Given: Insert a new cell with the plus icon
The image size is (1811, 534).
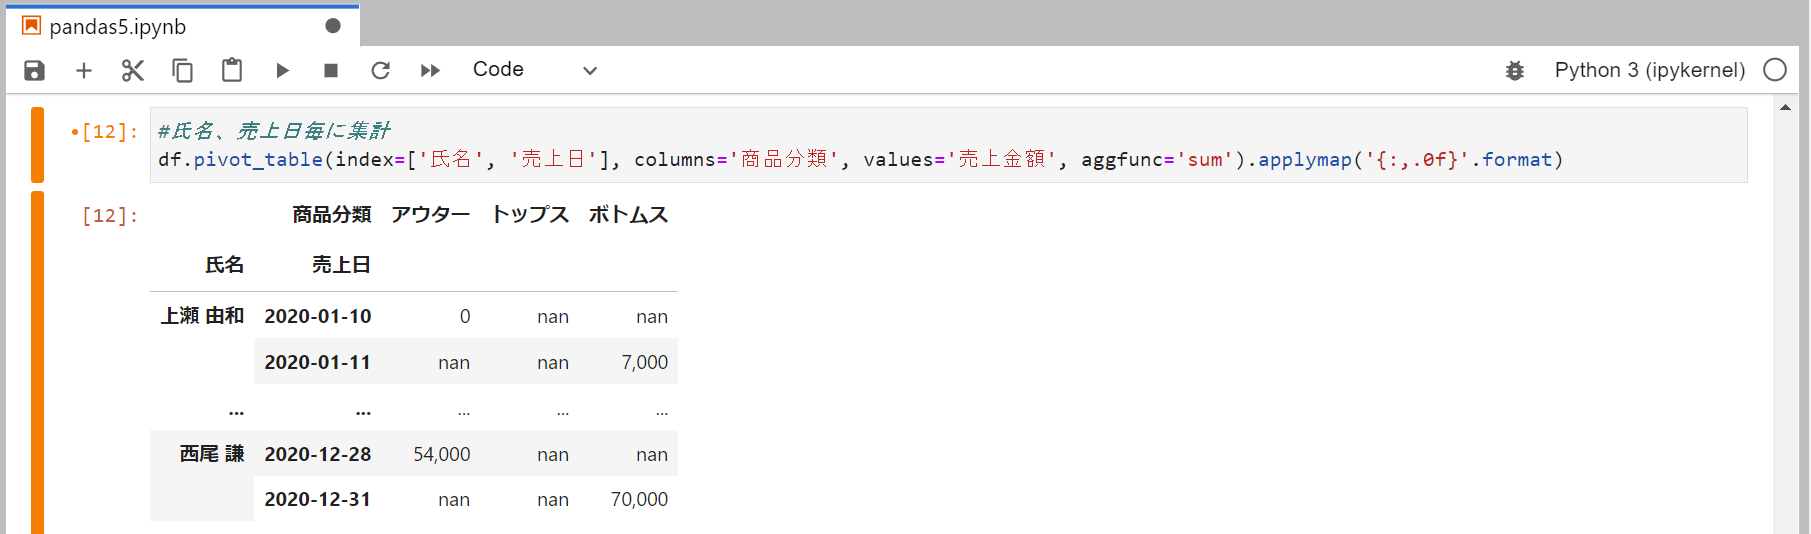Looking at the screenshot, I should coord(84,70).
